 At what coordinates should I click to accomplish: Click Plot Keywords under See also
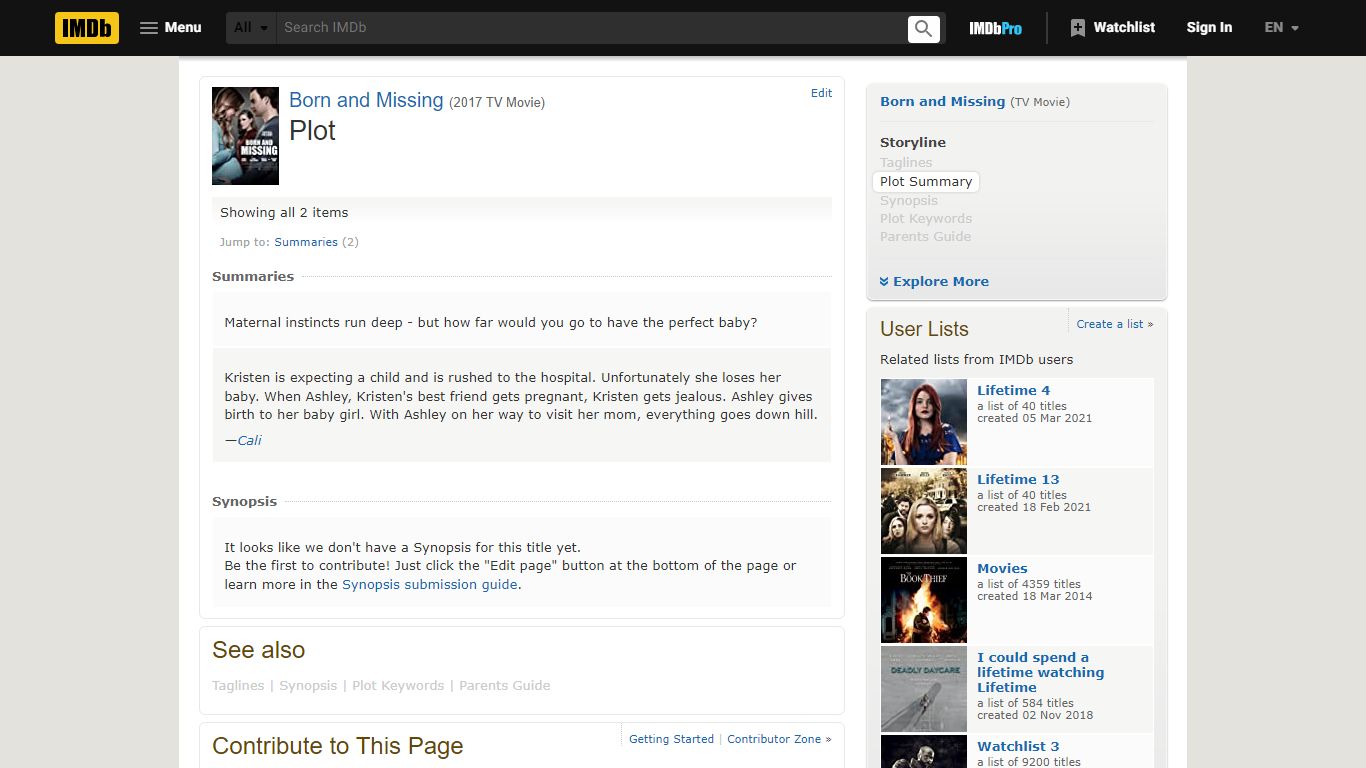tap(398, 685)
